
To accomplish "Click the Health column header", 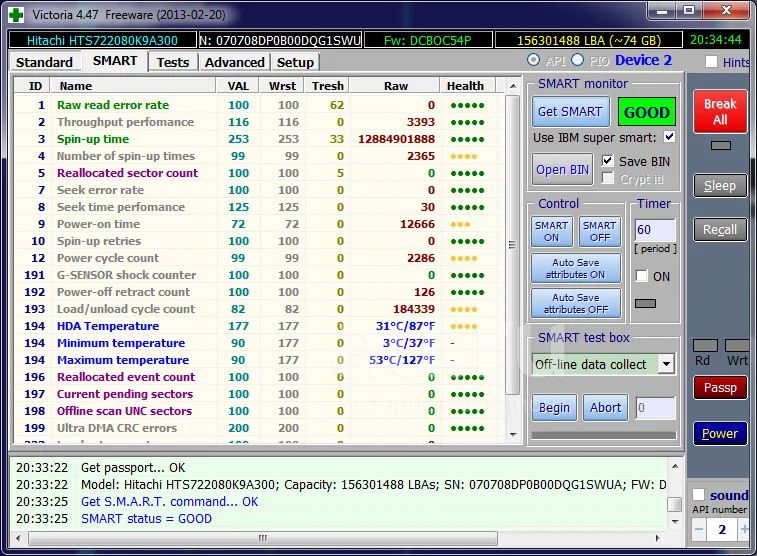I will (x=467, y=86).
